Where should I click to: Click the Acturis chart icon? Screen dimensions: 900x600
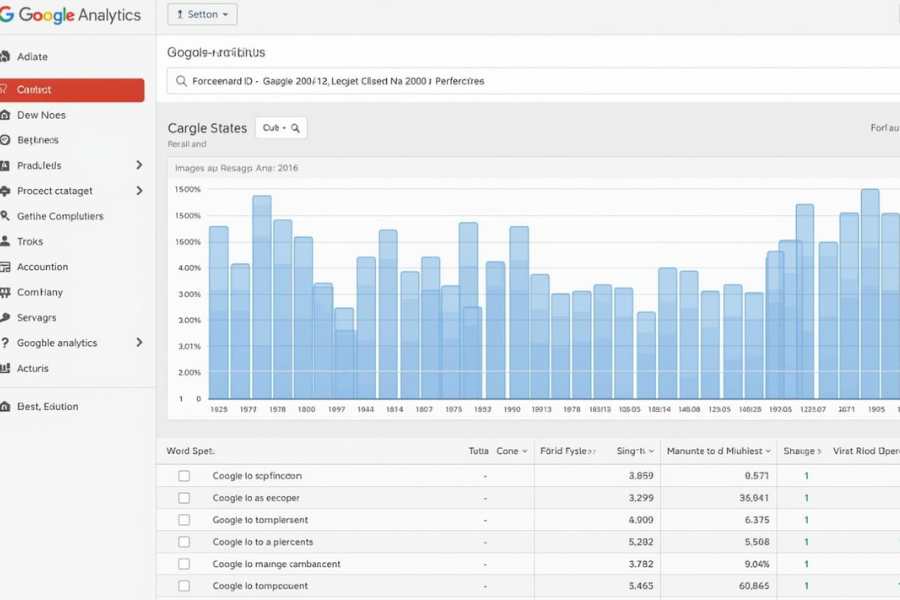[x=5, y=368]
